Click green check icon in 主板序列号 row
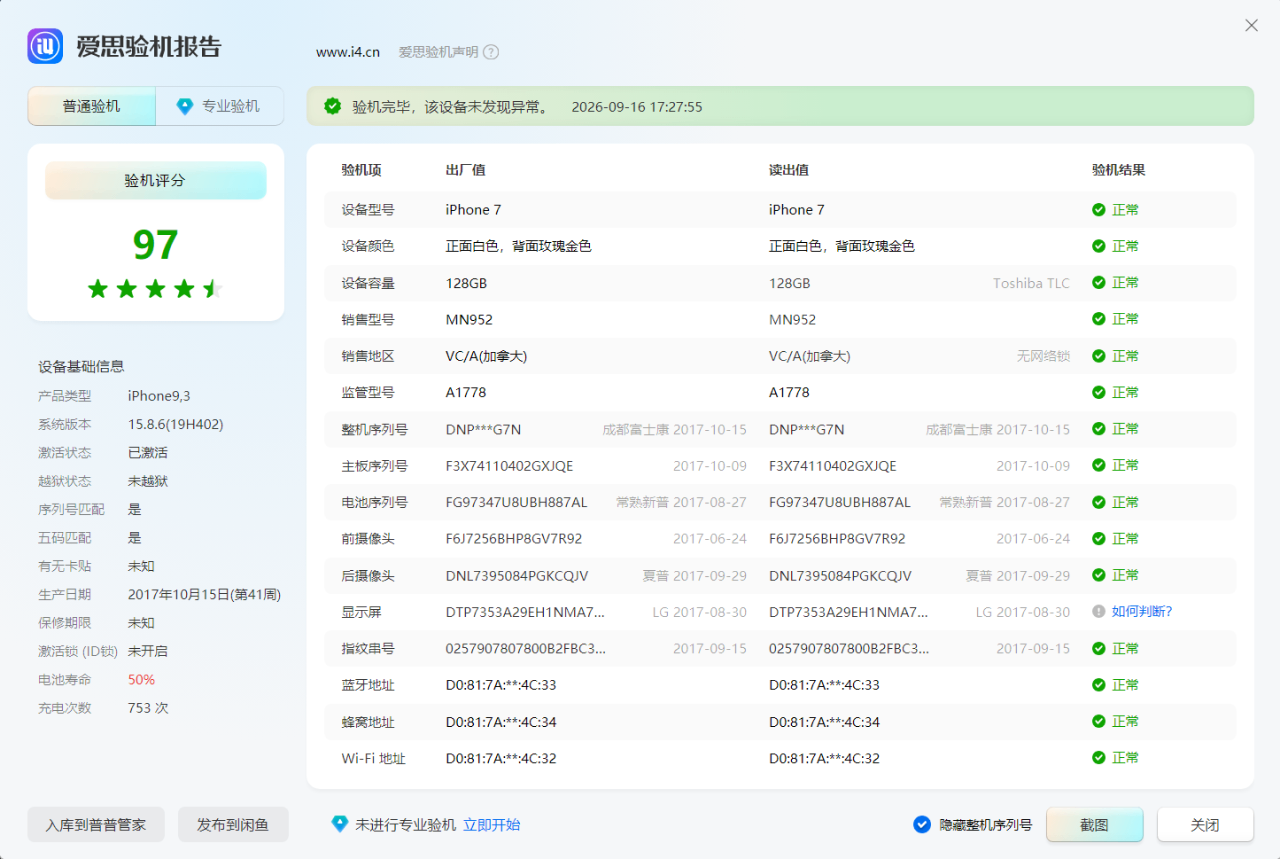 pos(1098,465)
